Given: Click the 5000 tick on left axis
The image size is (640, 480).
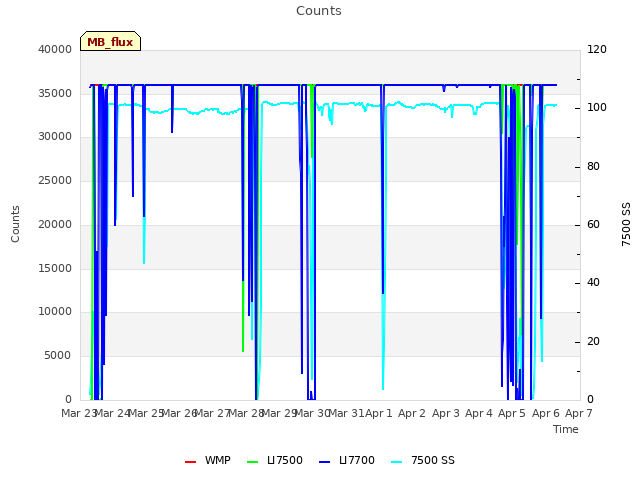Looking at the screenshot, I should [x=58, y=356].
